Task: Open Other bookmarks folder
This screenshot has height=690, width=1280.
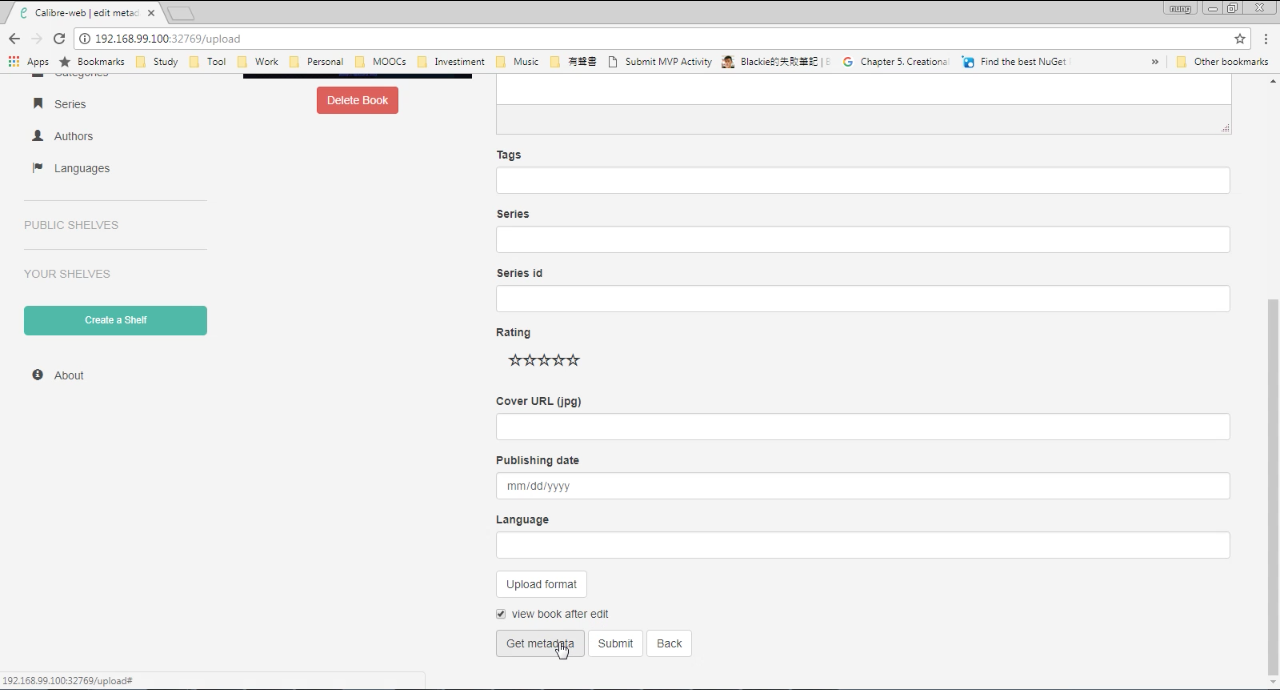Action: coord(1222,61)
